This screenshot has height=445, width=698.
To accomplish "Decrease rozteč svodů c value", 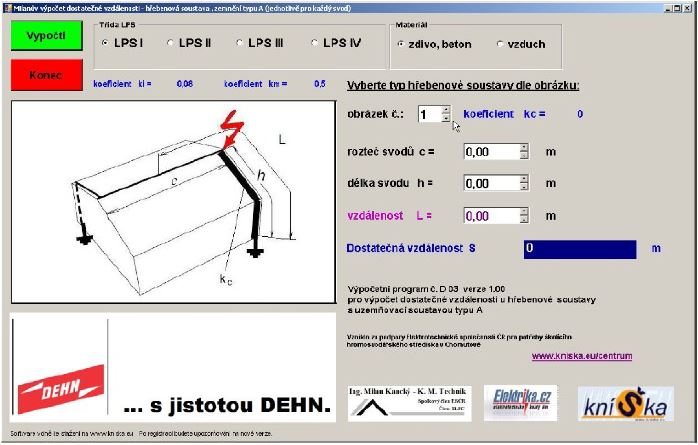I will click(x=524, y=155).
